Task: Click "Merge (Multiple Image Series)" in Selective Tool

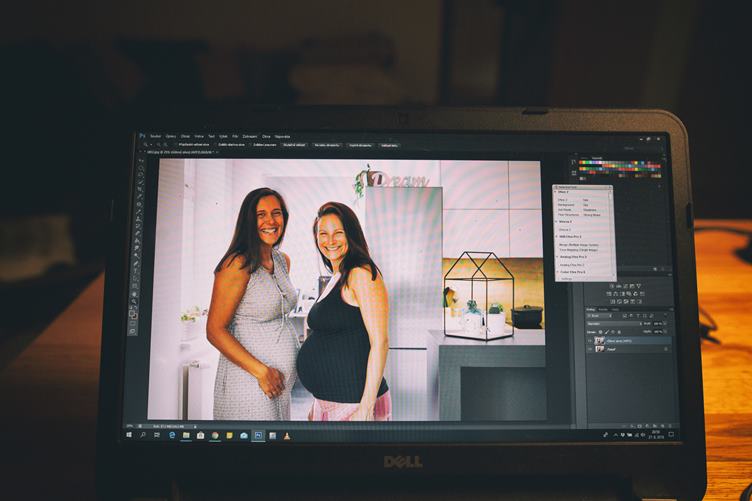Action: [x=579, y=245]
